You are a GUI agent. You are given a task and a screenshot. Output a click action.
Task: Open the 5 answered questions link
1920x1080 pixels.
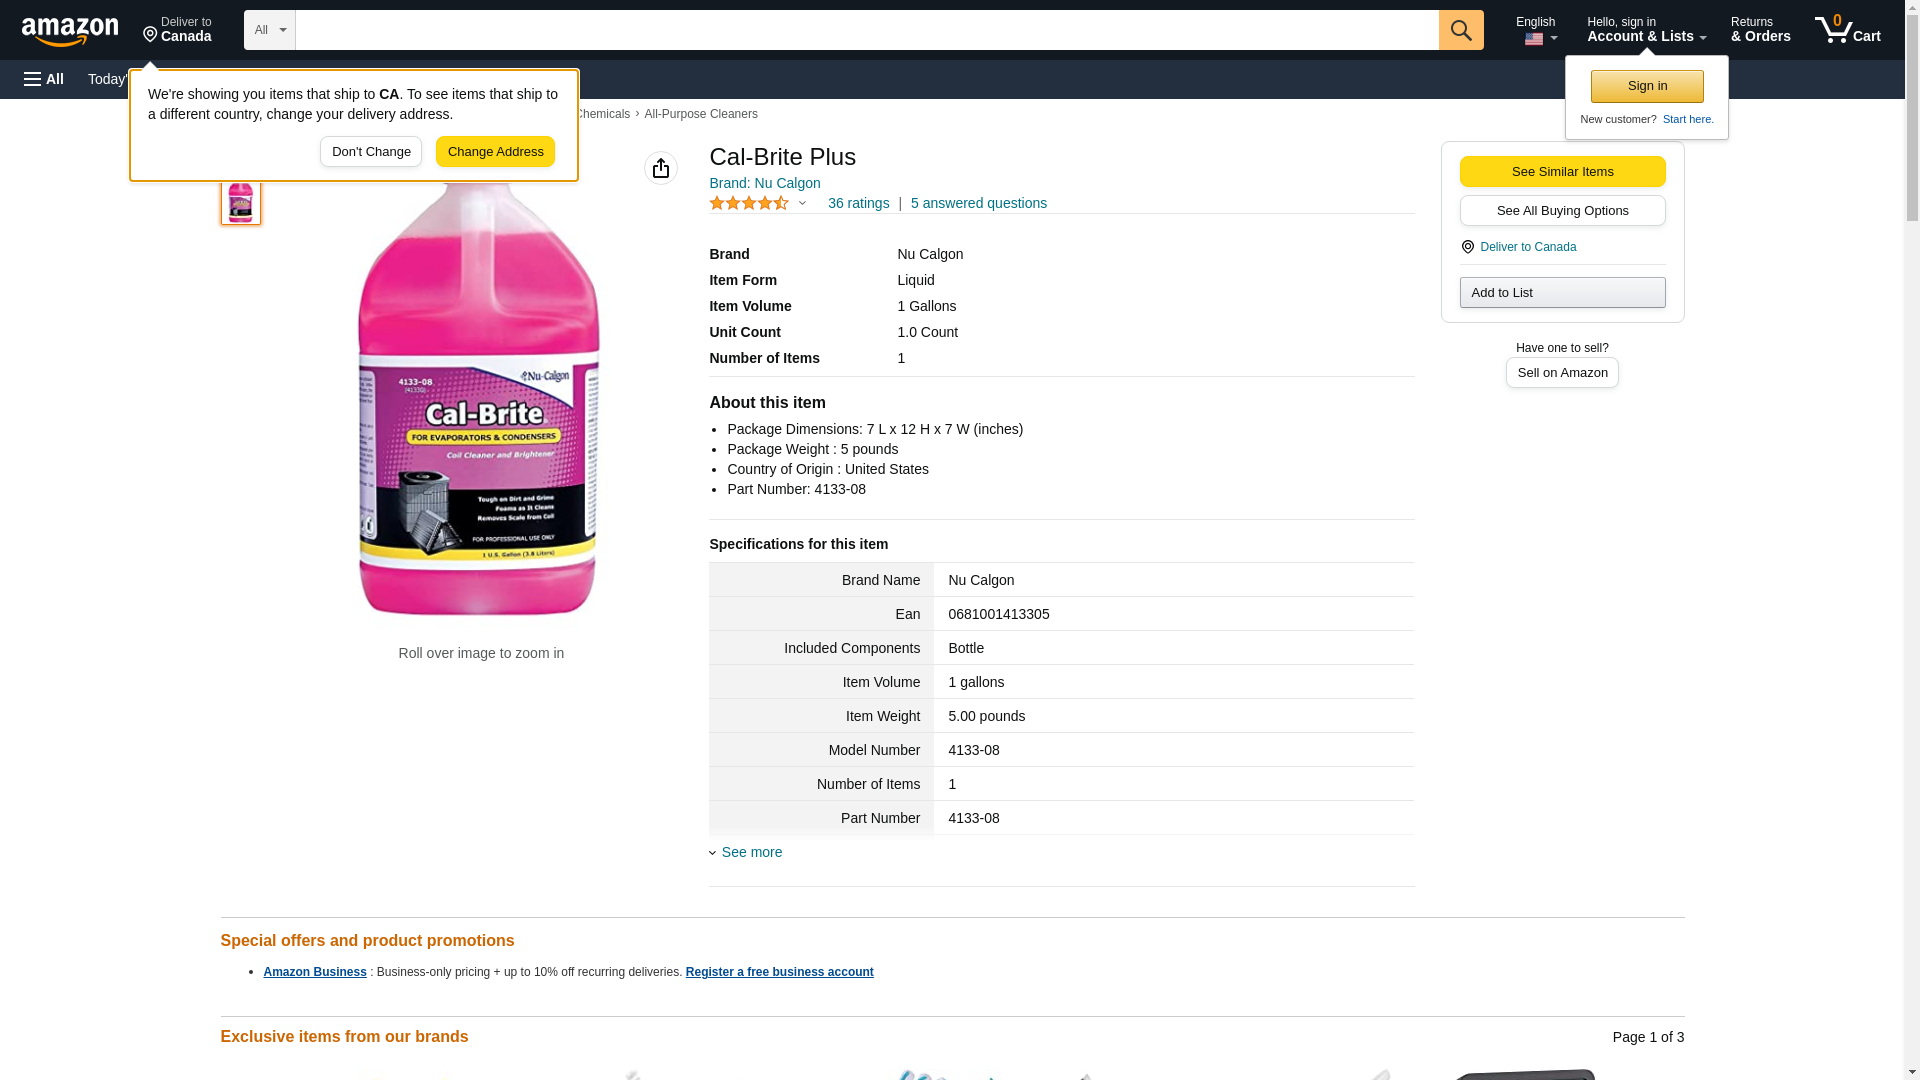pos(978,203)
